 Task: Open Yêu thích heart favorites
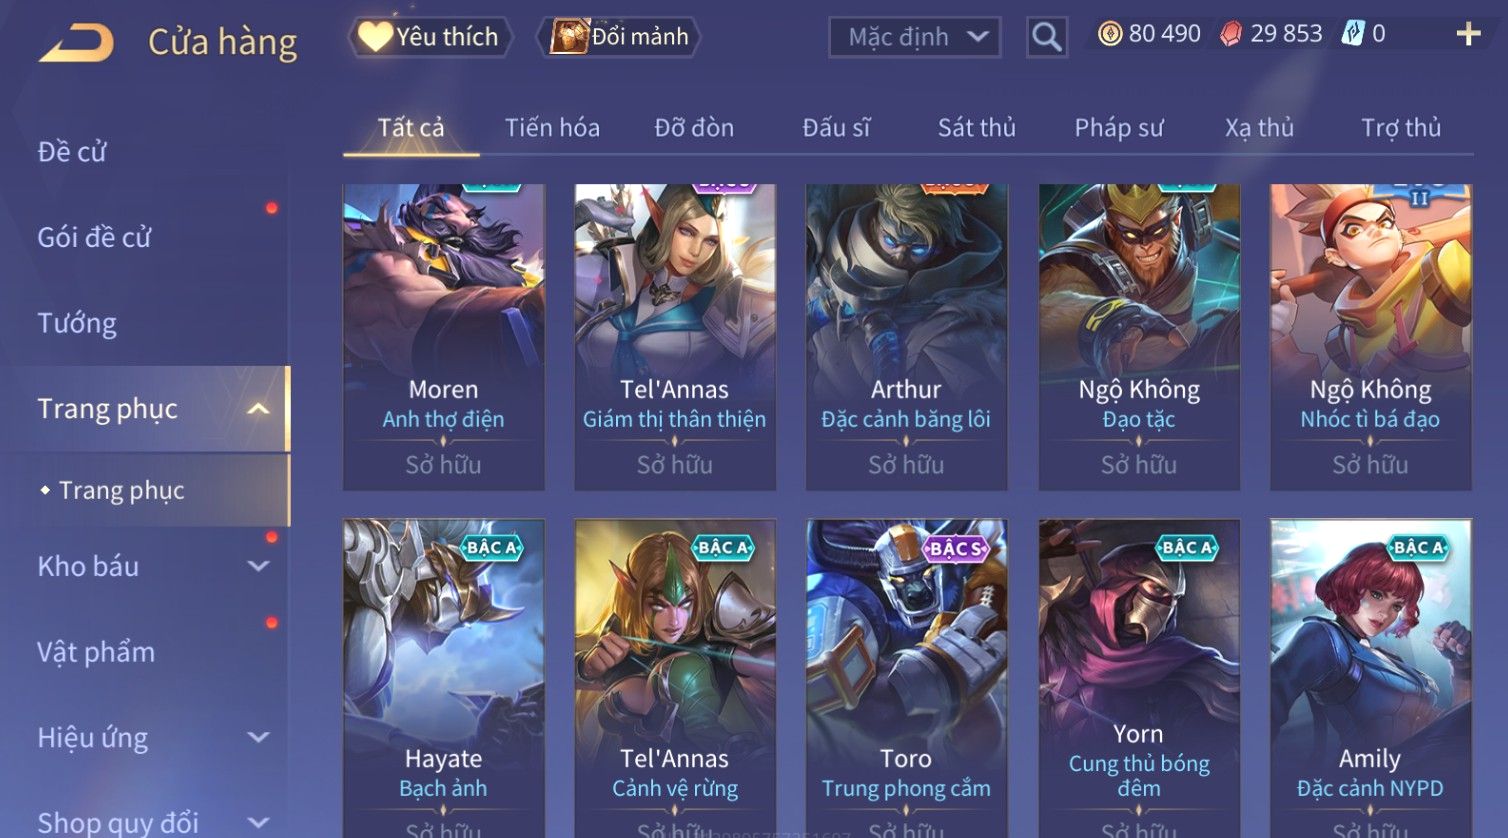(430, 37)
